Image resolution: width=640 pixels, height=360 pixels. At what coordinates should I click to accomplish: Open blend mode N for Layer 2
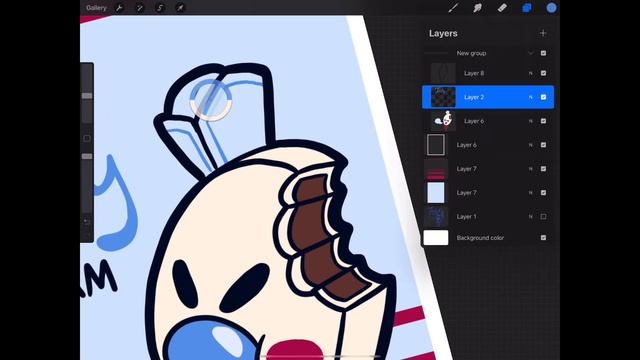click(531, 97)
